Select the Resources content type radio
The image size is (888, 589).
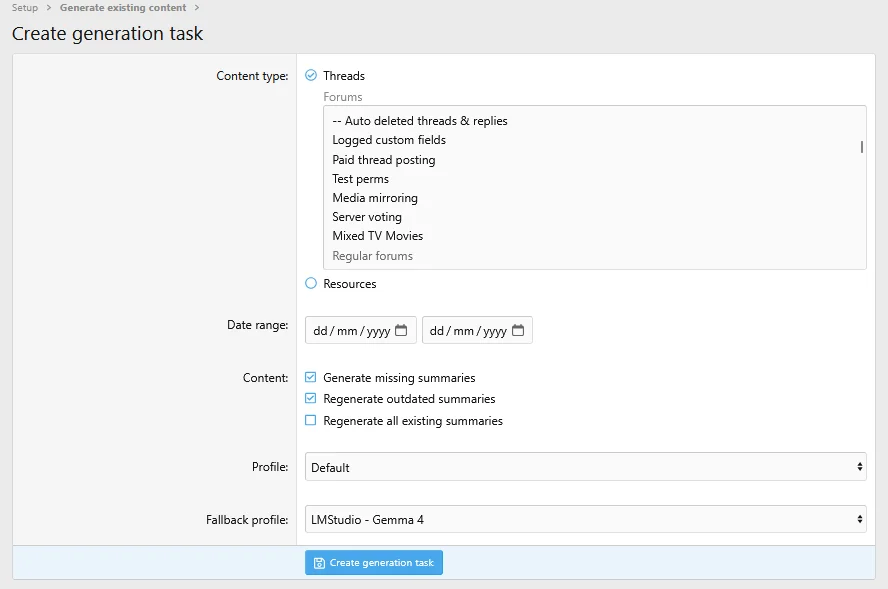[x=311, y=283]
